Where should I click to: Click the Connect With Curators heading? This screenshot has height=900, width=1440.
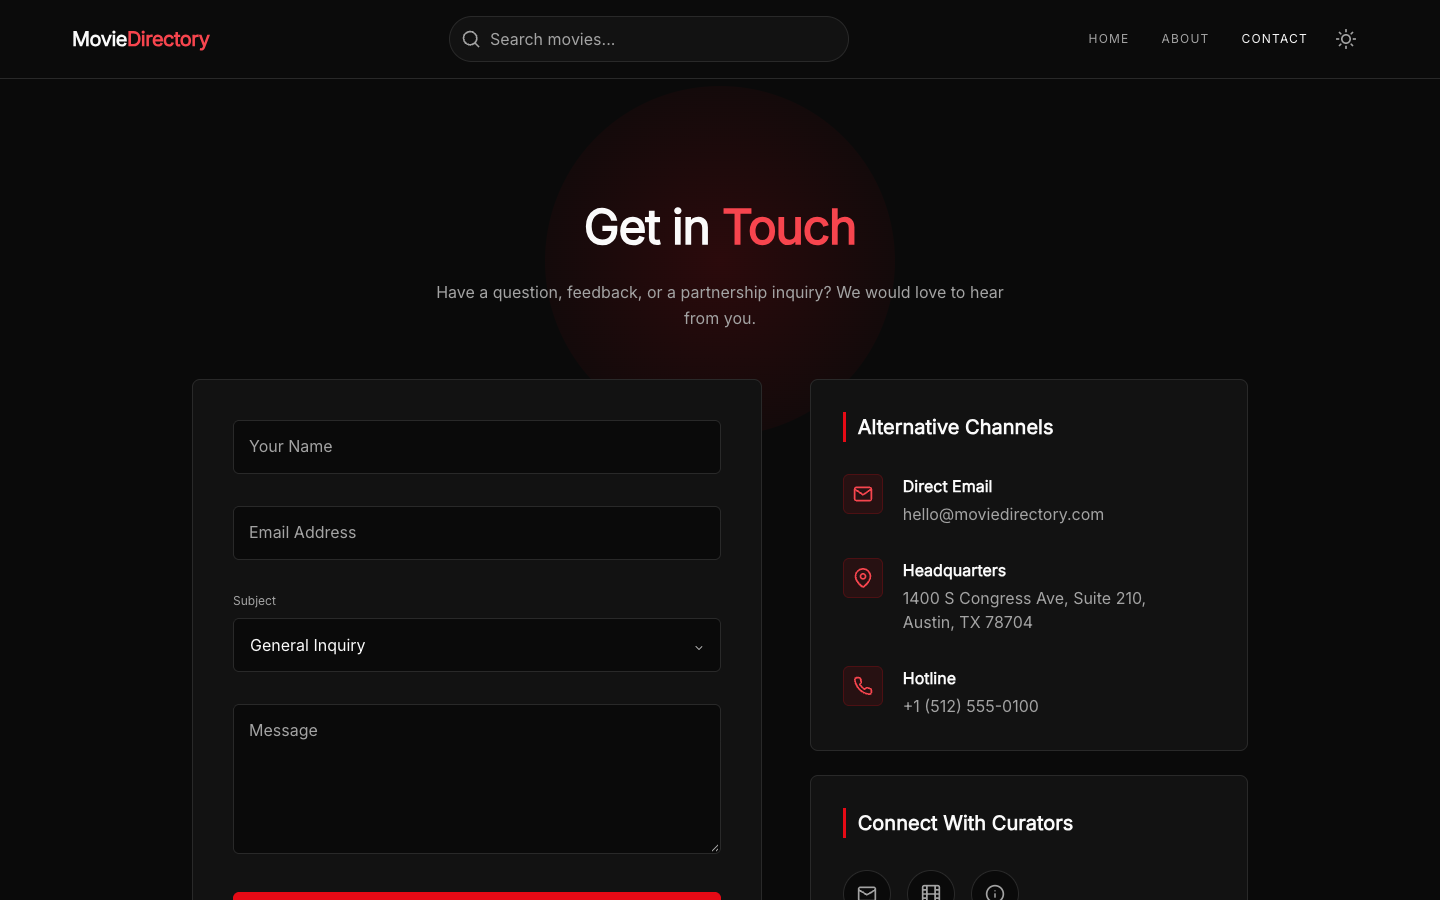[965, 823]
